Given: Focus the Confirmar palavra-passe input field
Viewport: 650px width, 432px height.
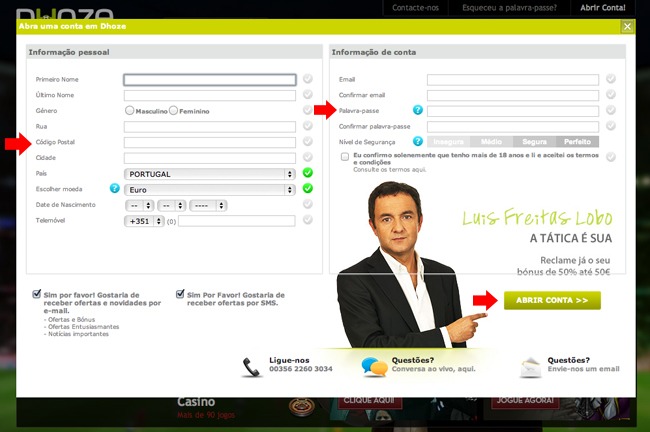Looking at the screenshot, I should [x=513, y=127].
